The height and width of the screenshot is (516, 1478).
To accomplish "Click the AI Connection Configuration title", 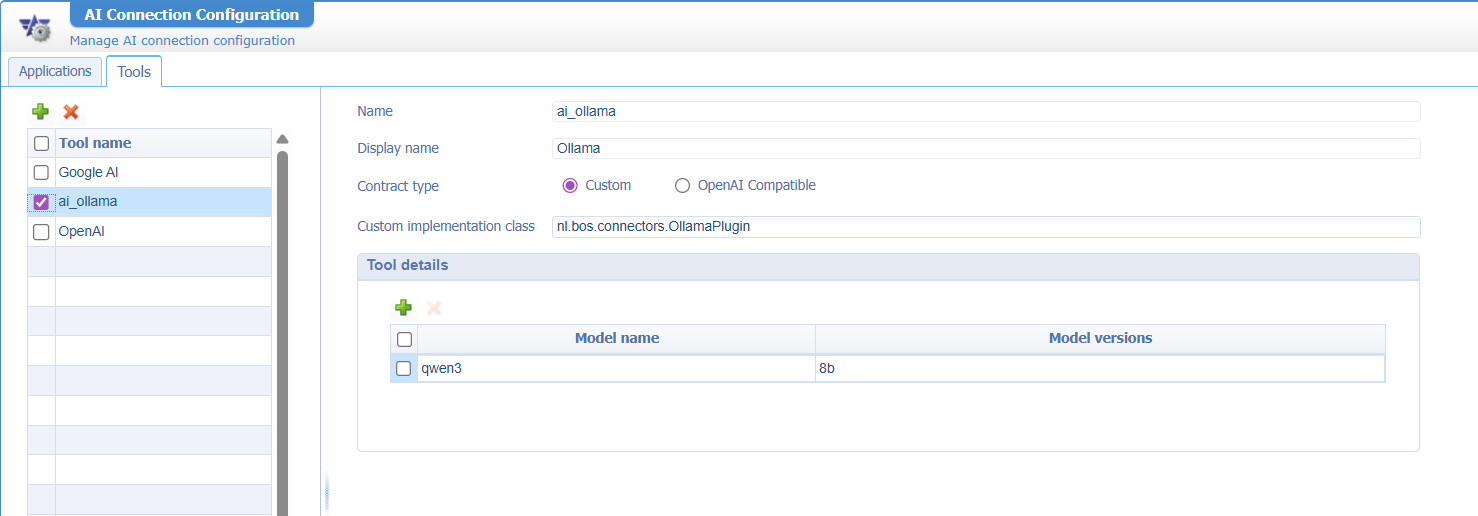I will coord(192,15).
